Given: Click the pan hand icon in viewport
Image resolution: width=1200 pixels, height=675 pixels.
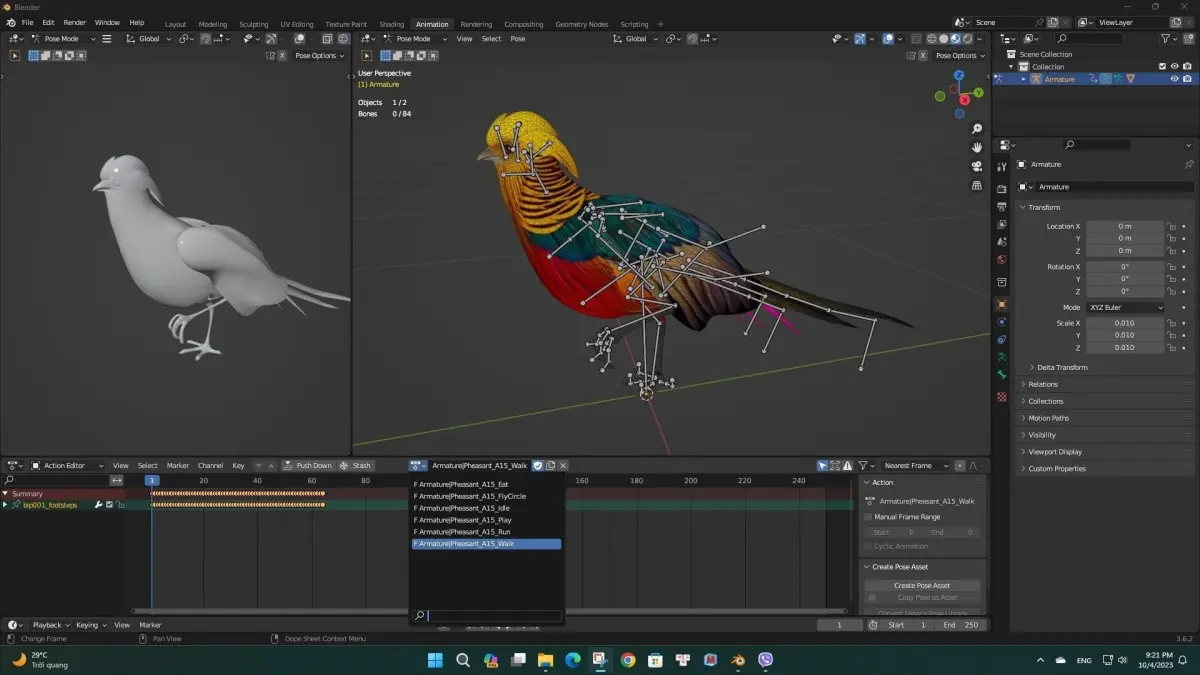Looking at the screenshot, I should (x=977, y=148).
